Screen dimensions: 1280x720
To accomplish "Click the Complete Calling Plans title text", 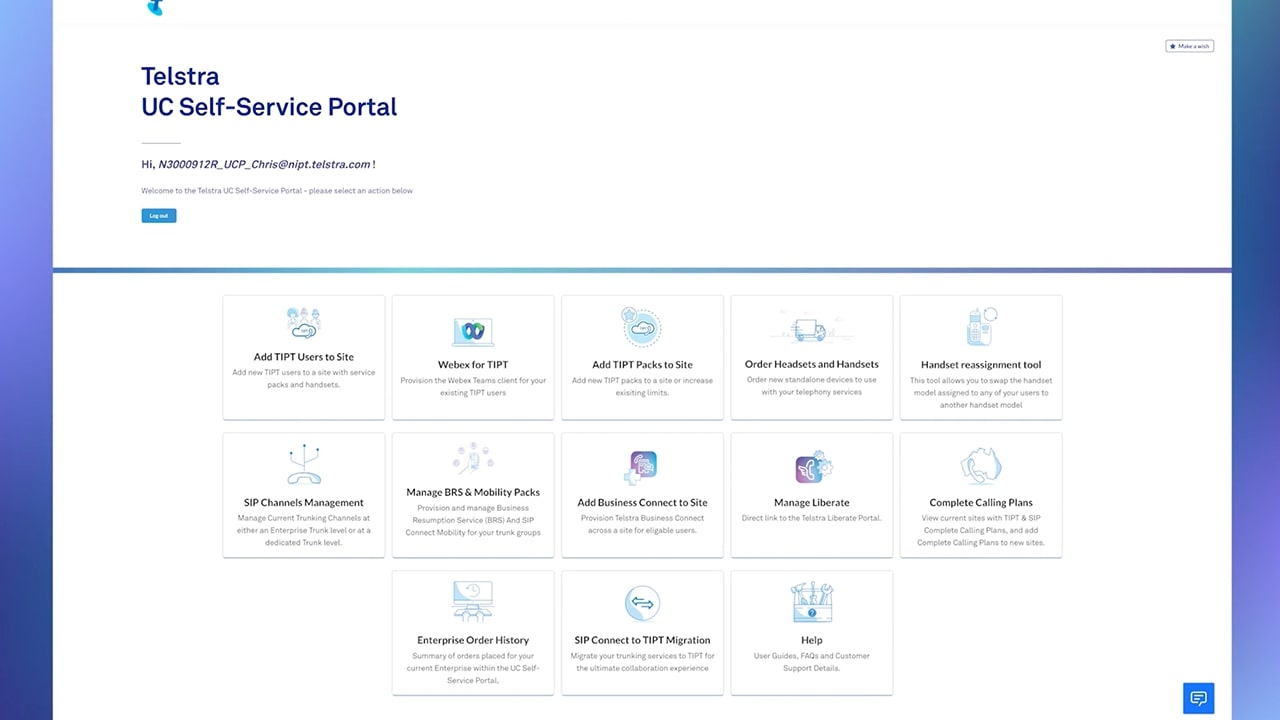I will 981,503.
